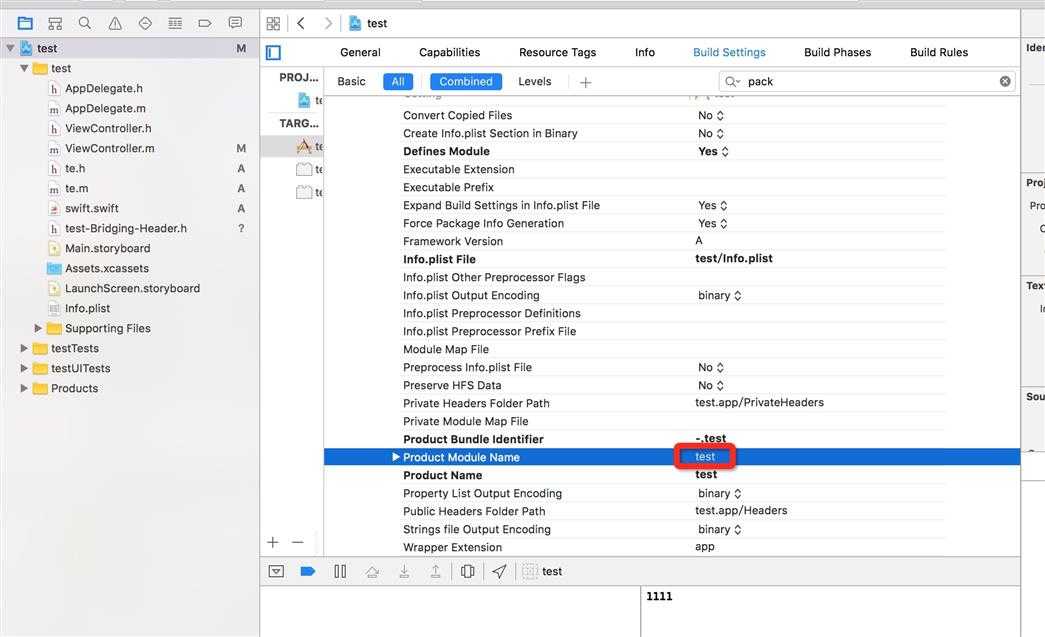This screenshot has width=1045, height=637.
Task: Change Property List Output Encoding dropdown
Action: 719,493
